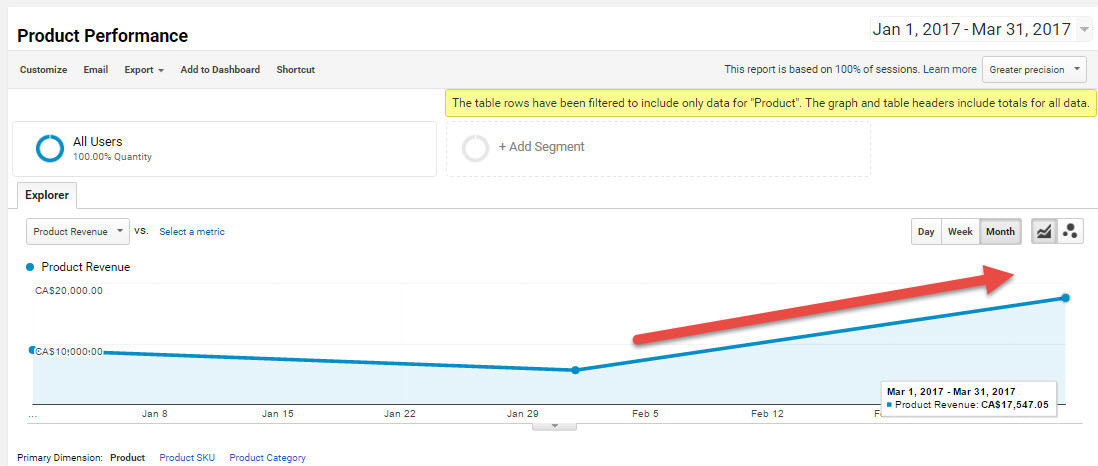Image resolution: width=1098 pixels, height=466 pixels.
Task: Click Select a metric link
Action: tap(192, 232)
